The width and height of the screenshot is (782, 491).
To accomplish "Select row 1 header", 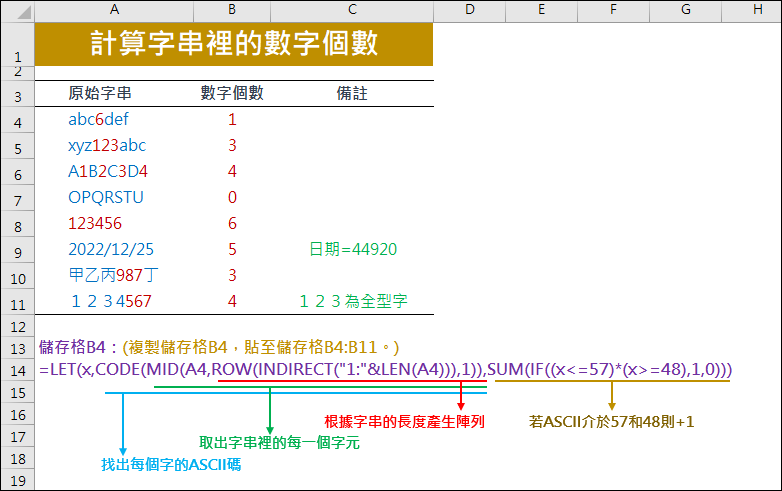I will tap(17, 44).
